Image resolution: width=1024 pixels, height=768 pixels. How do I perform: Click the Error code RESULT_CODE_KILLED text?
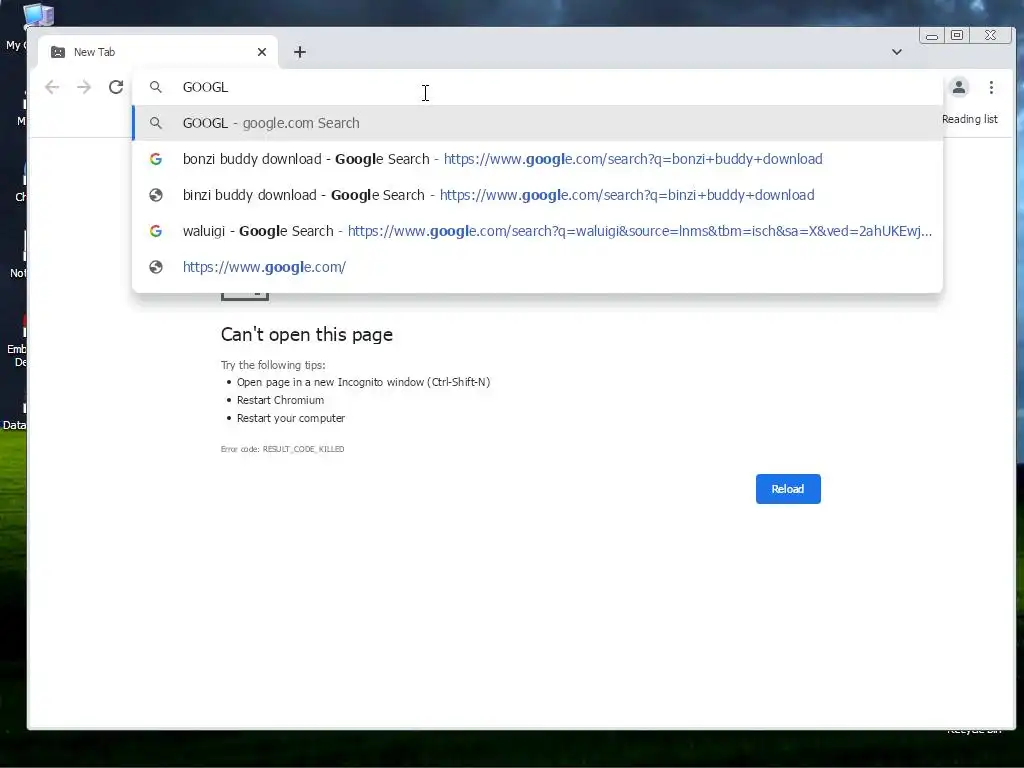[282, 449]
